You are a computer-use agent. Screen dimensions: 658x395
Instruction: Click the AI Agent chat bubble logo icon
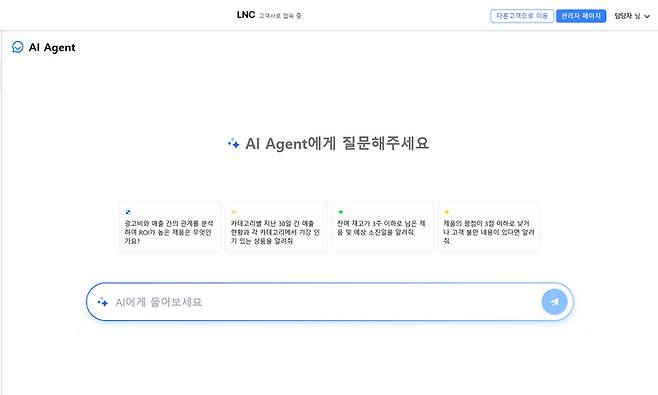(18, 47)
